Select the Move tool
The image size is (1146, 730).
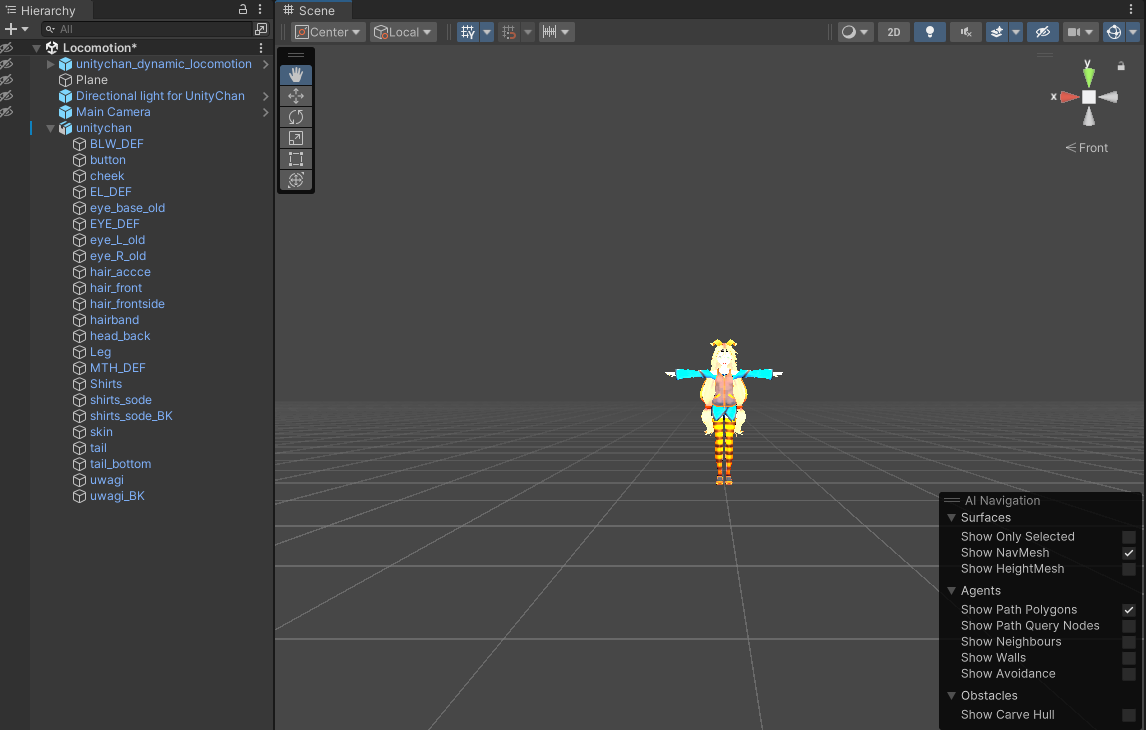click(x=296, y=96)
